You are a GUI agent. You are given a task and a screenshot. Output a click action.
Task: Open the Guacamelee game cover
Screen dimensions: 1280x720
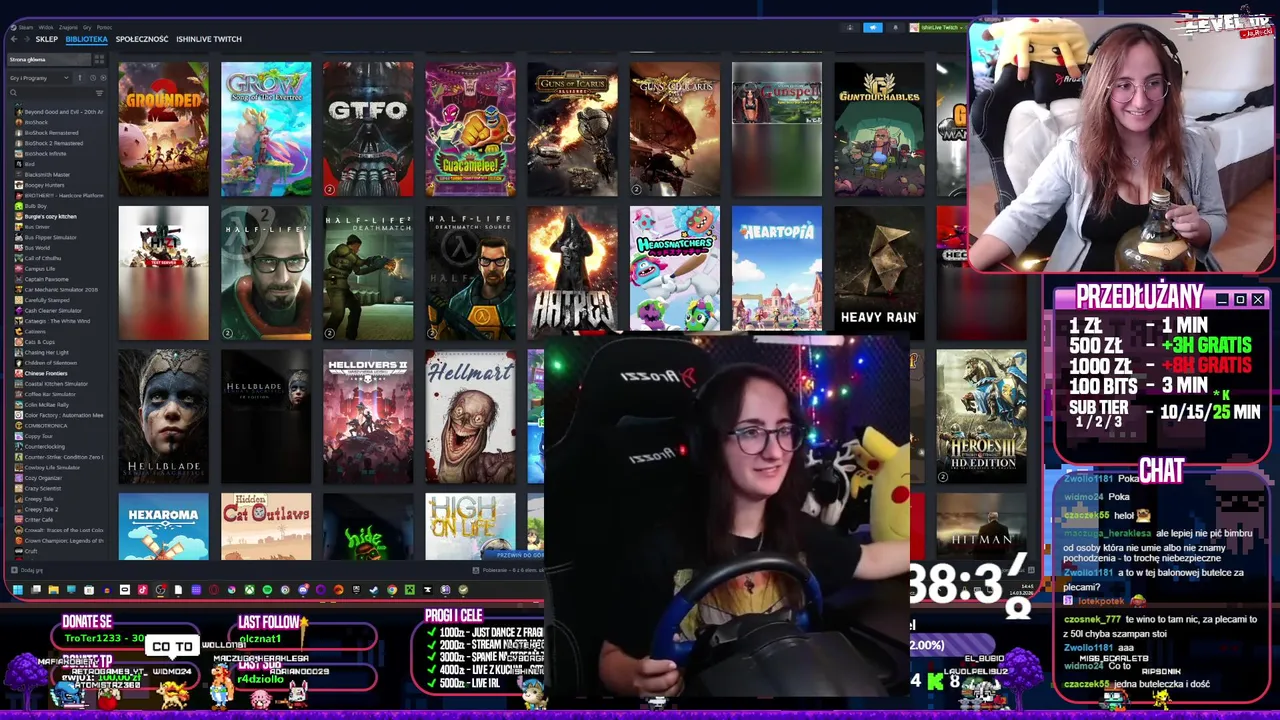tap(470, 129)
